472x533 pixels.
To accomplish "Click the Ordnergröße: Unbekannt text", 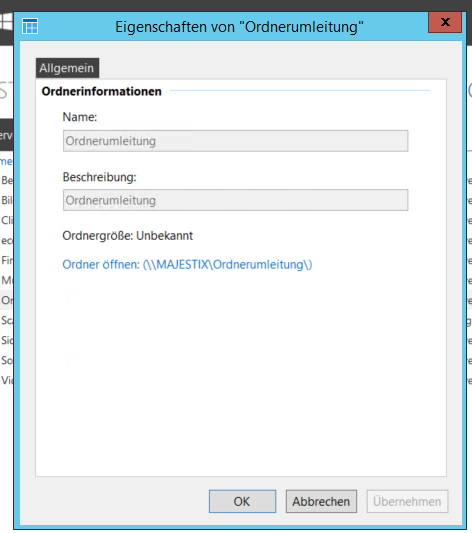I will tap(127, 236).
